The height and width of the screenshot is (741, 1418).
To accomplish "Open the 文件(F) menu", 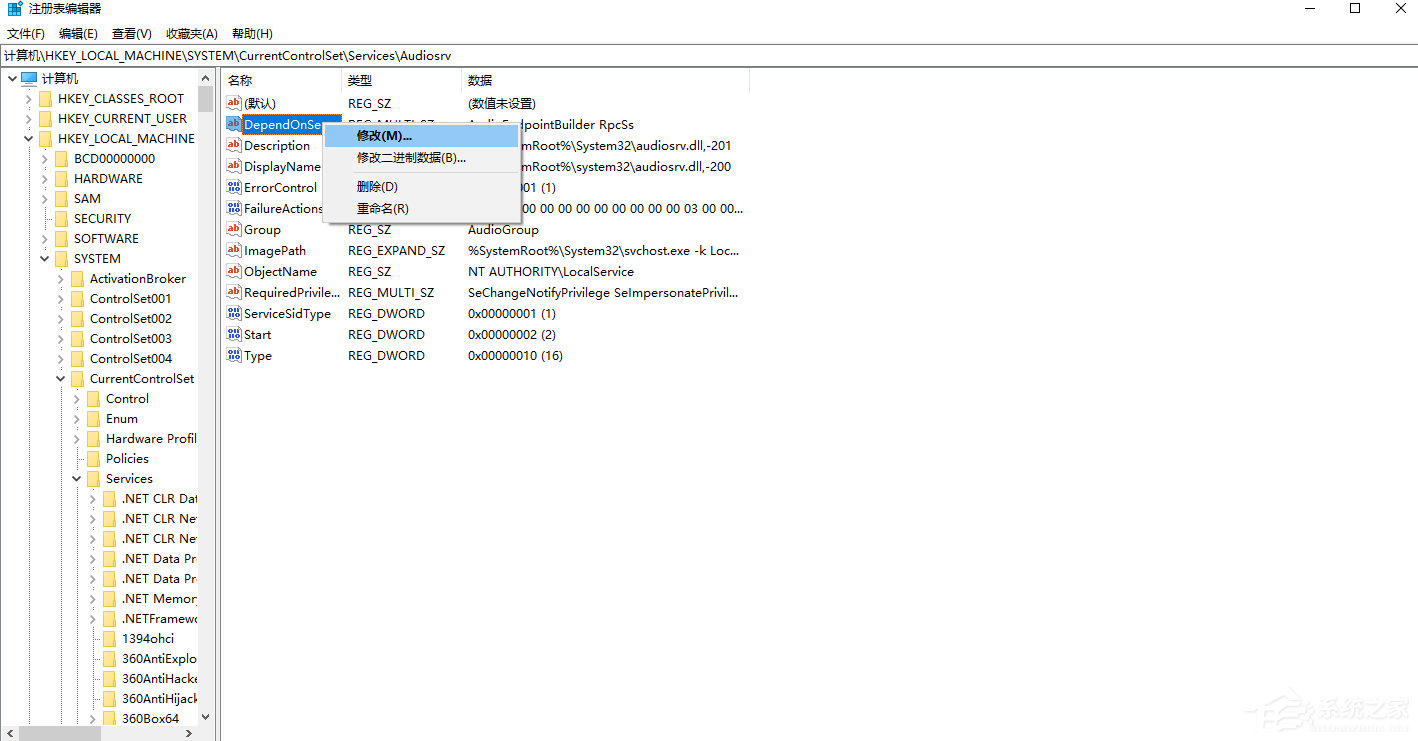I will click(25, 33).
